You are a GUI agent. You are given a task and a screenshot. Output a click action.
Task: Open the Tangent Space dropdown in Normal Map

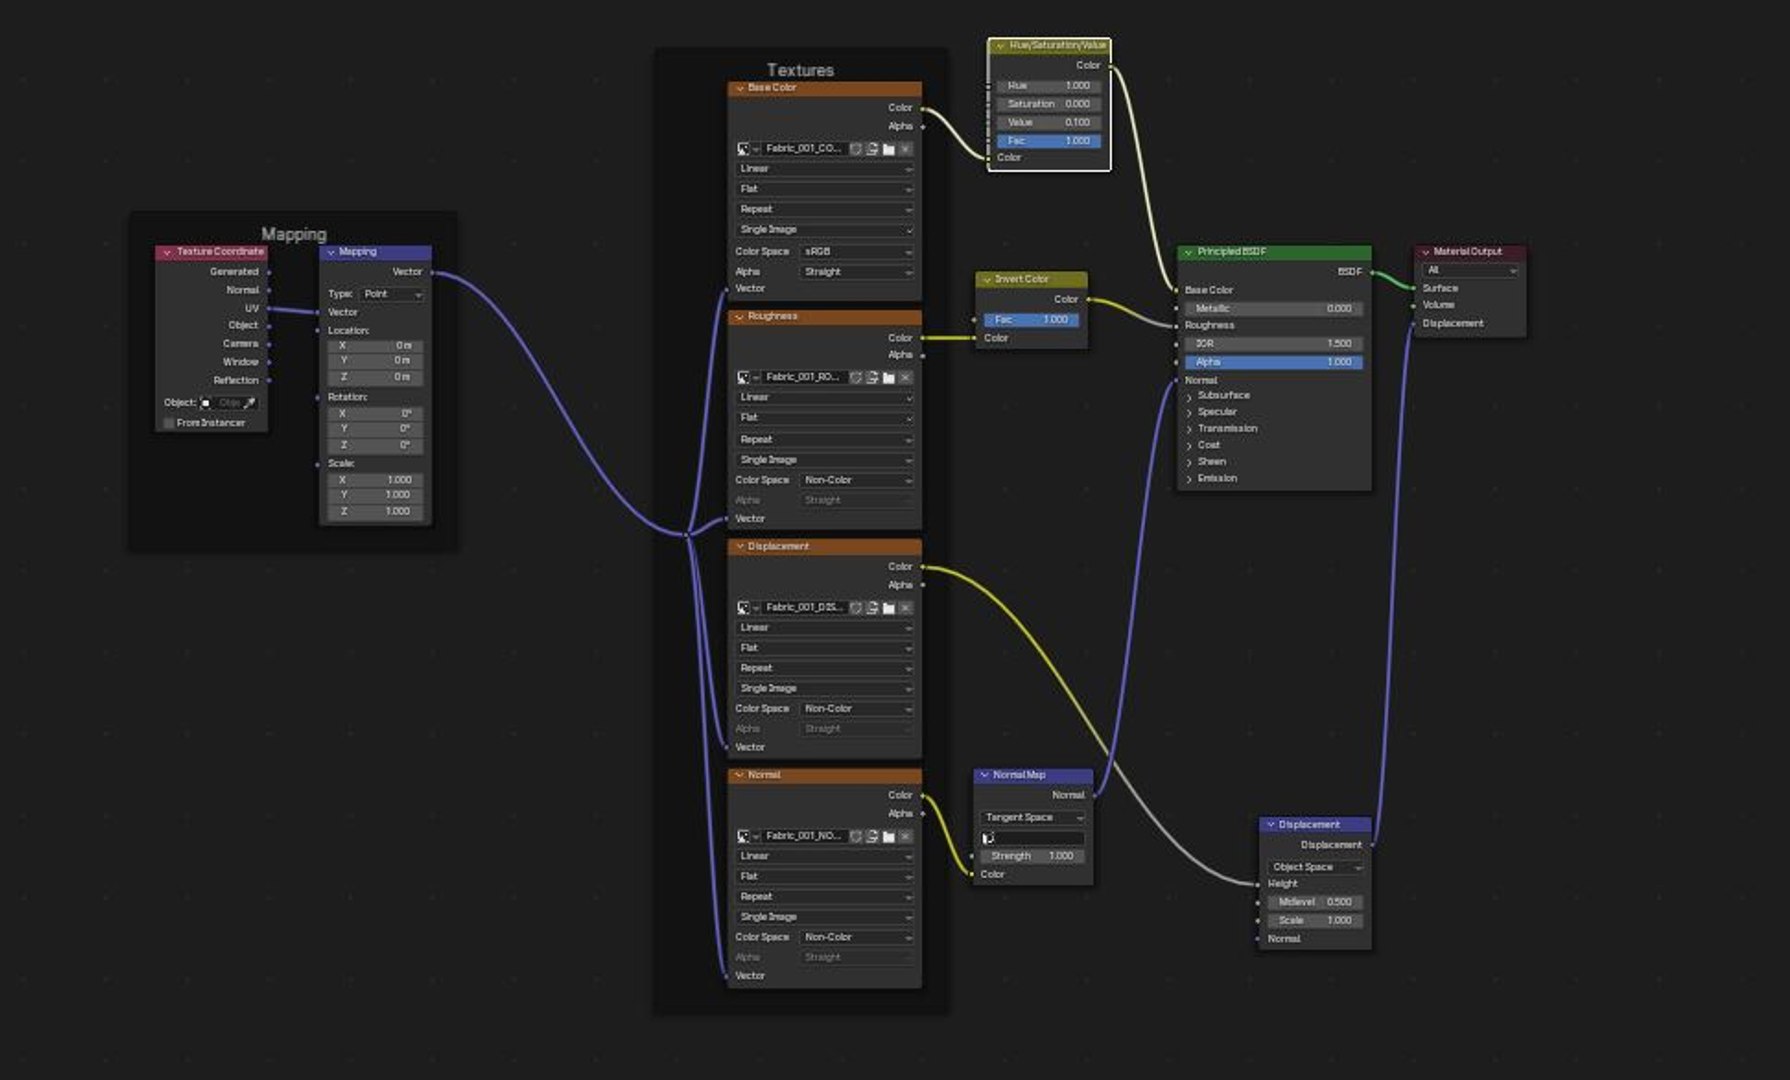(1033, 818)
